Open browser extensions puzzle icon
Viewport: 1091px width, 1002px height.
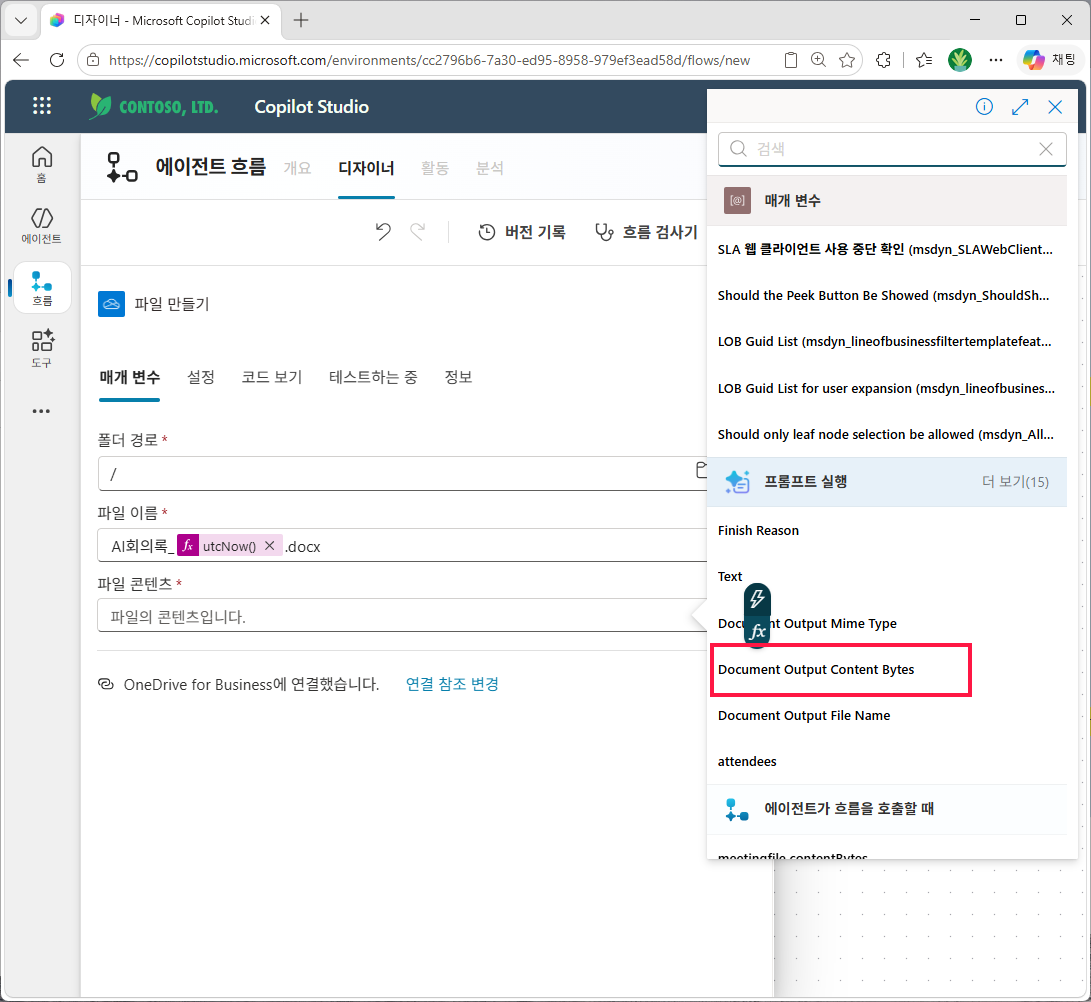pos(883,60)
